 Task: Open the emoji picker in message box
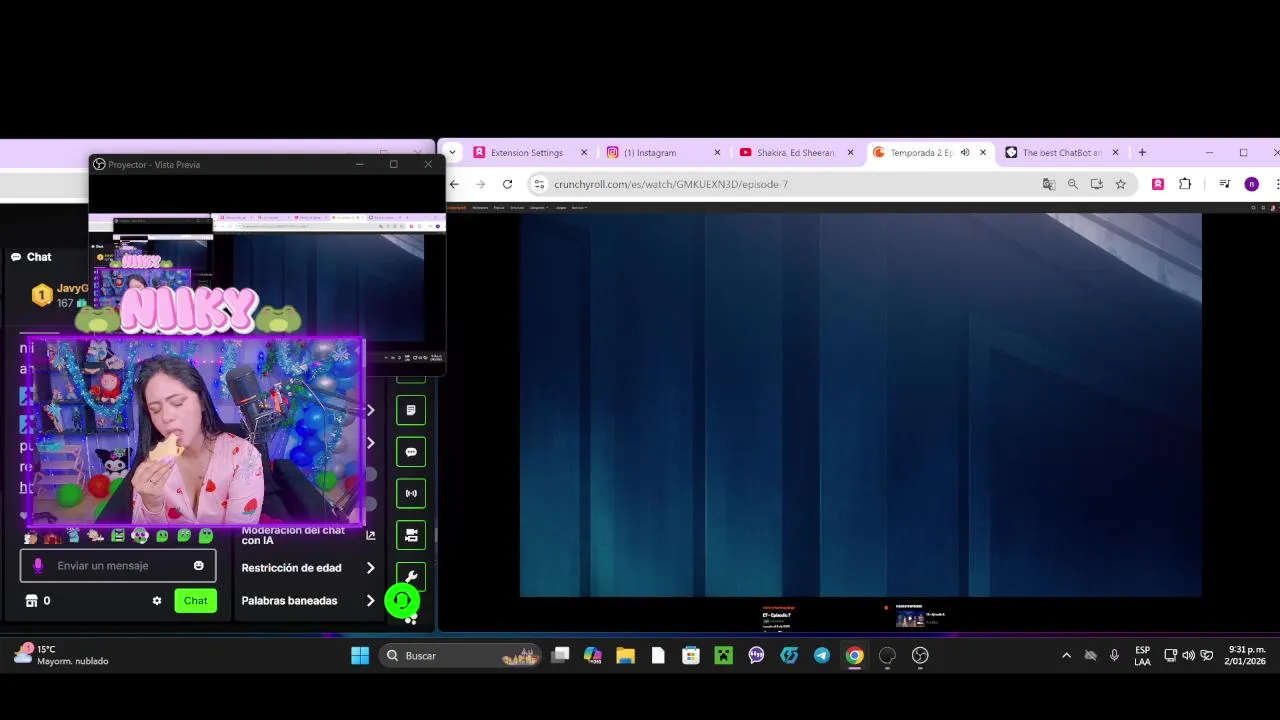pyautogui.click(x=198, y=566)
